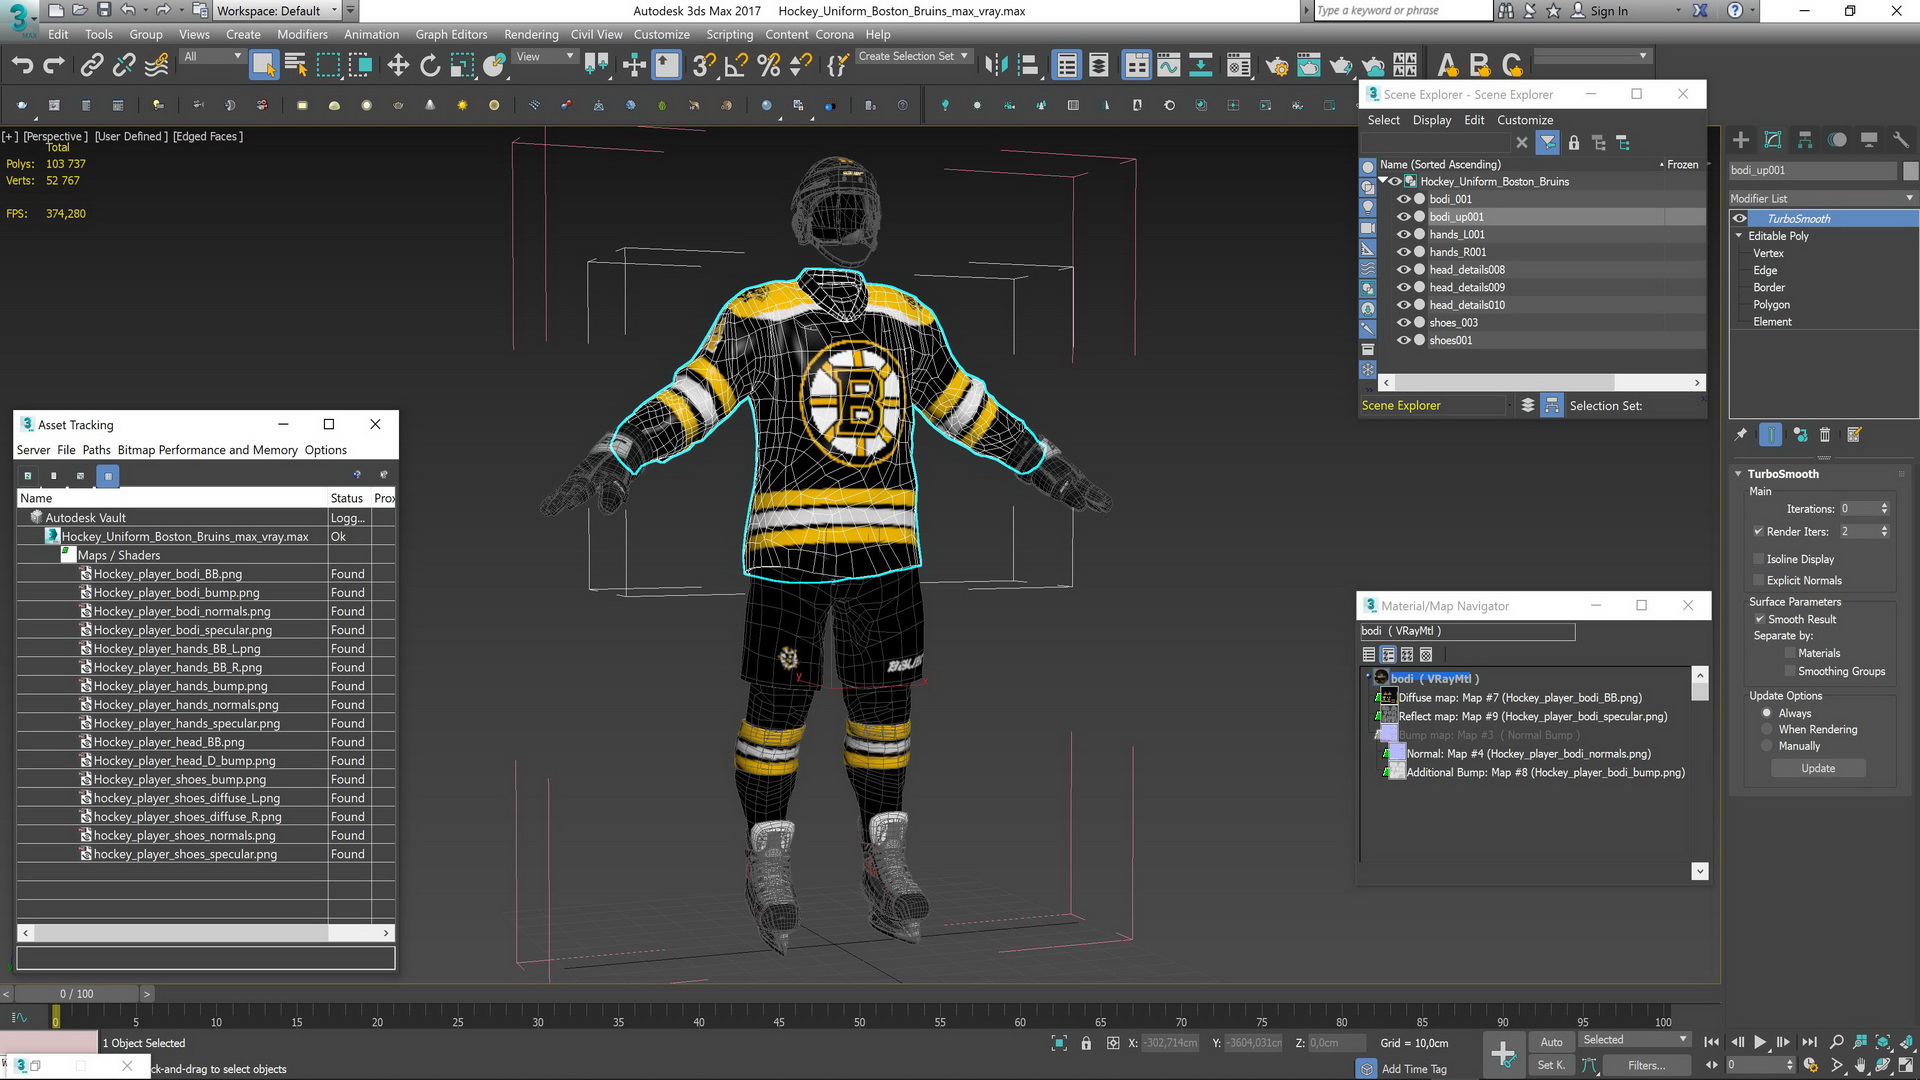Open the Create tab in command panel

1741,140
